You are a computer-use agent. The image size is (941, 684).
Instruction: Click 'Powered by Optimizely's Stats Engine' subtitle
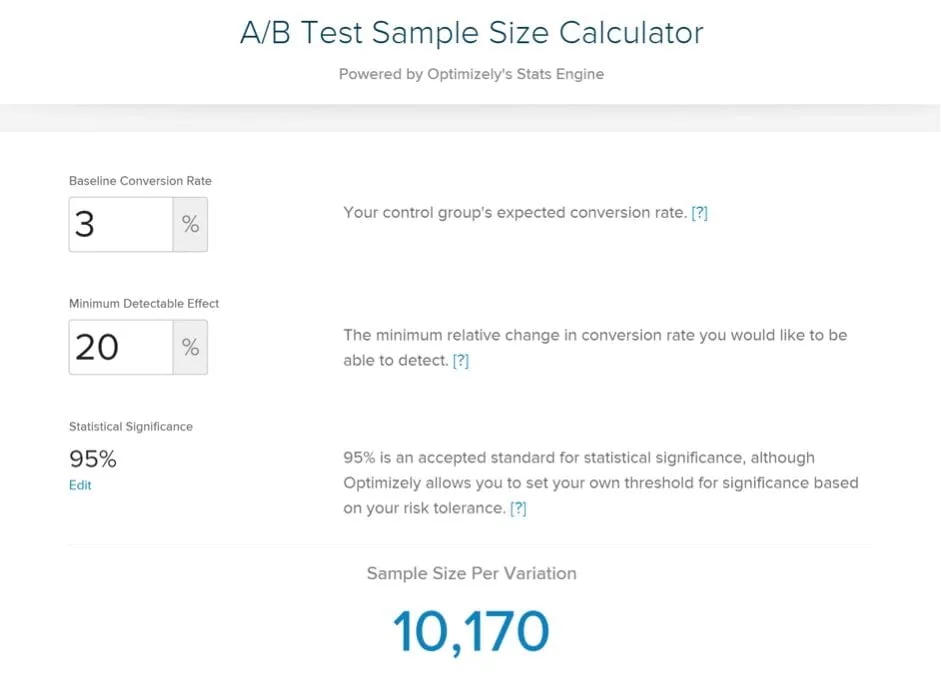[471, 74]
